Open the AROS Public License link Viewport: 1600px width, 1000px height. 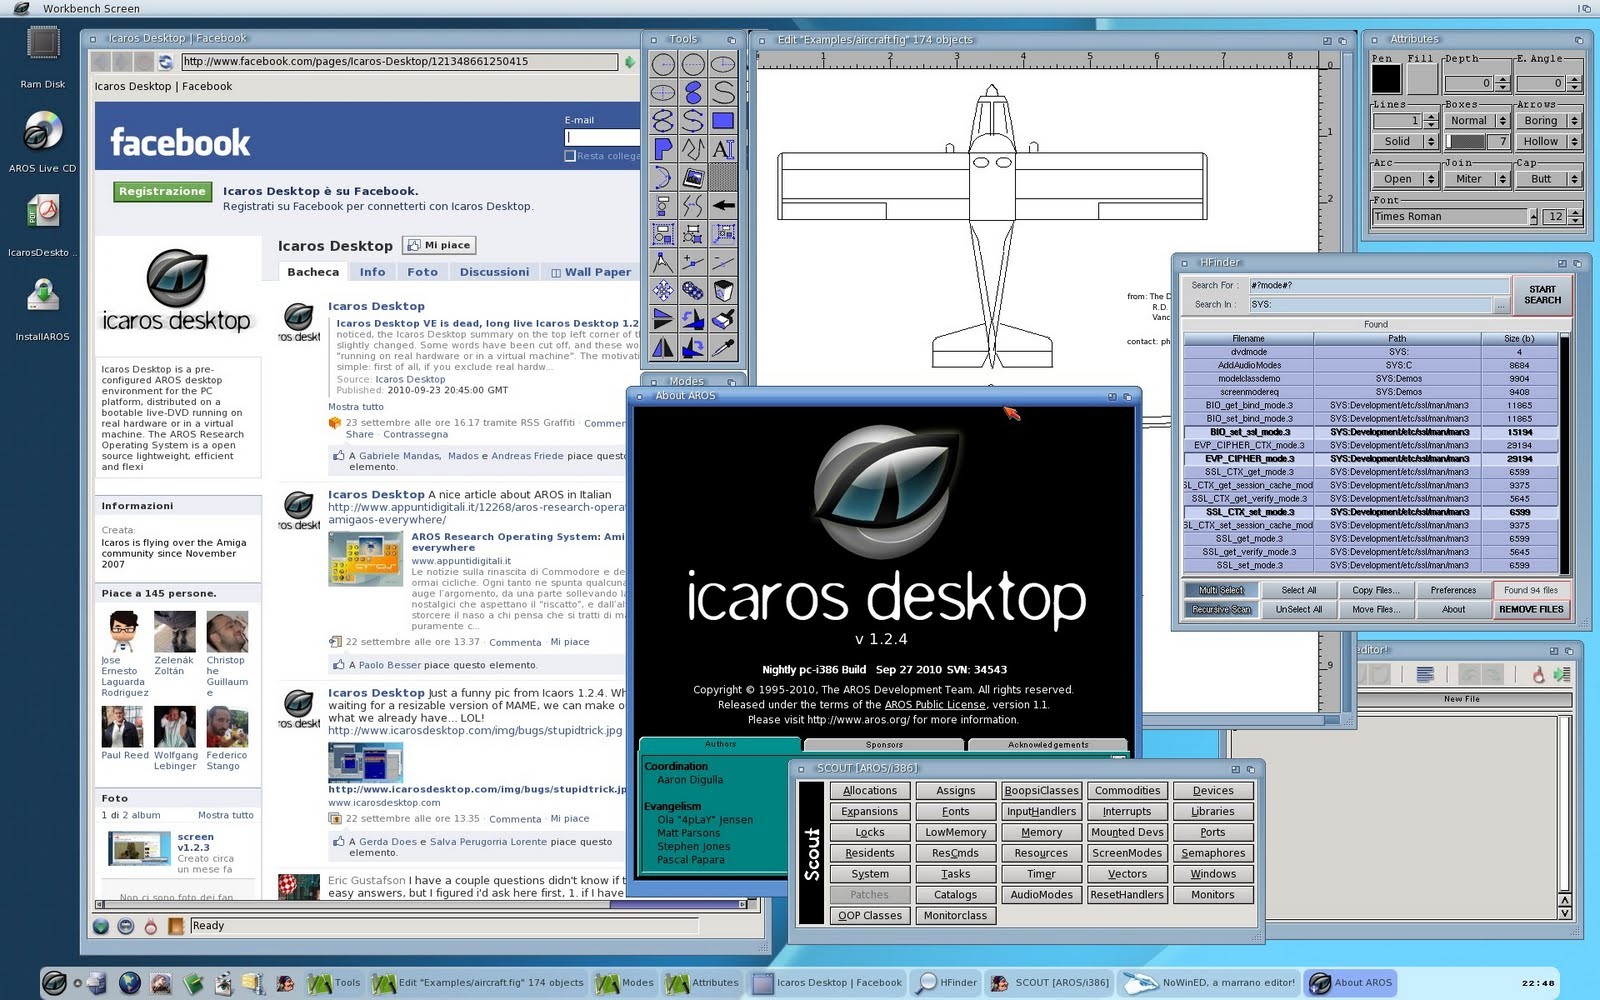(935, 705)
